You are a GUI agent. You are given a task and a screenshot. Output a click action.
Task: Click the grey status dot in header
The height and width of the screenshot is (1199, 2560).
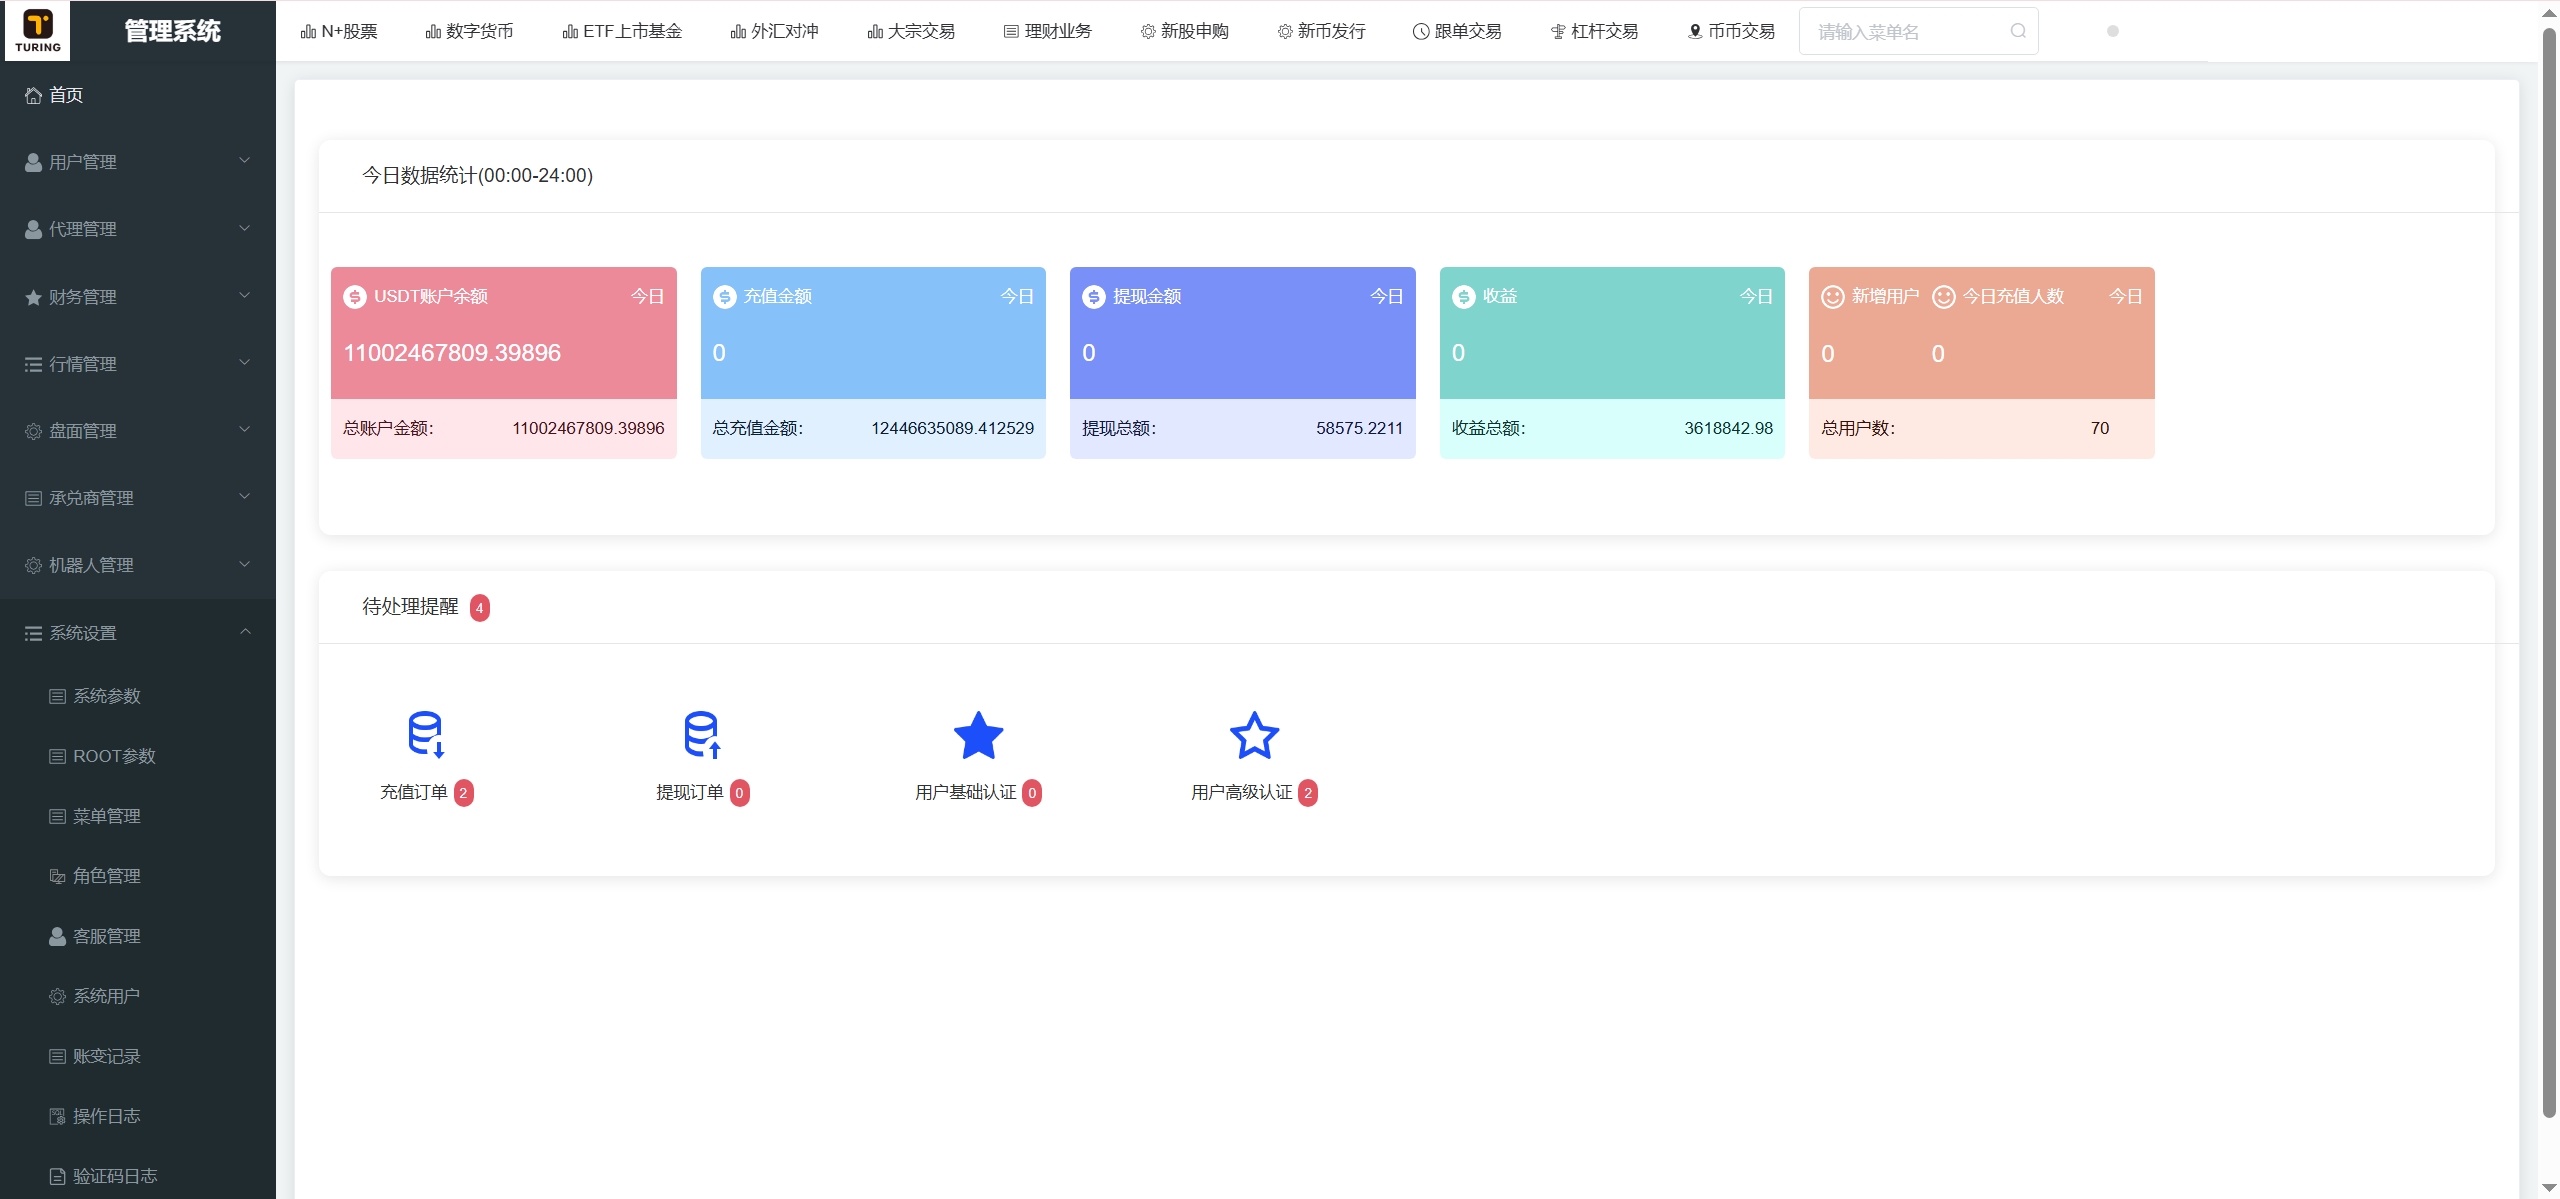click(2113, 31)
